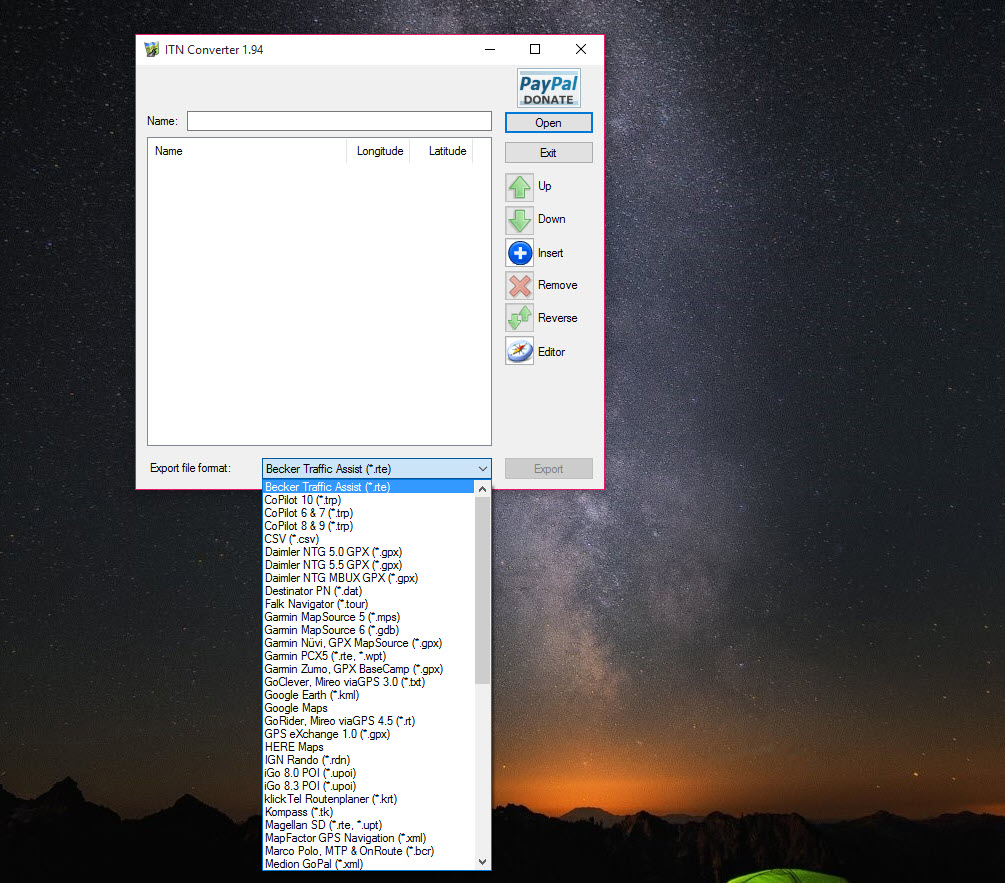Sort by the Latitude column header

[442, 151]
